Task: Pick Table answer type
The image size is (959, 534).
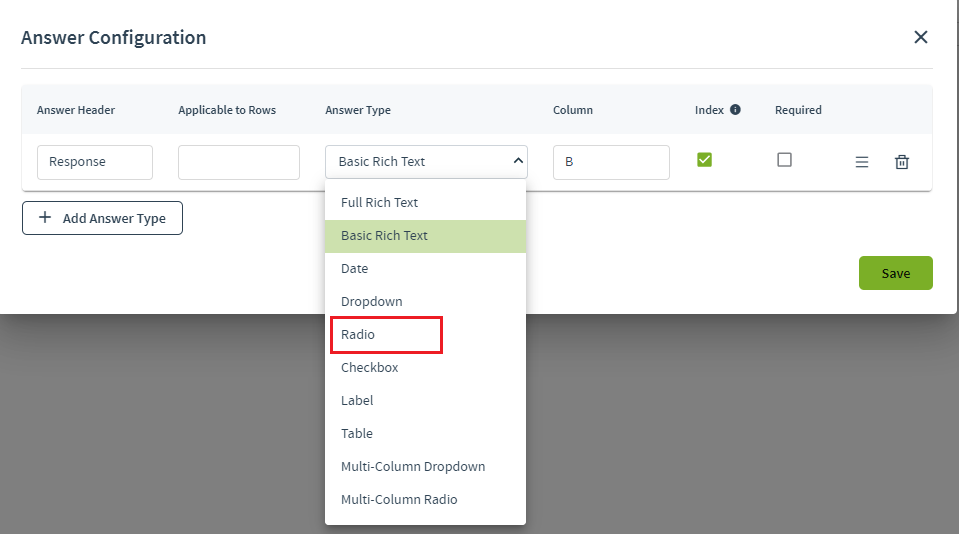Action: tap(425, 434)
